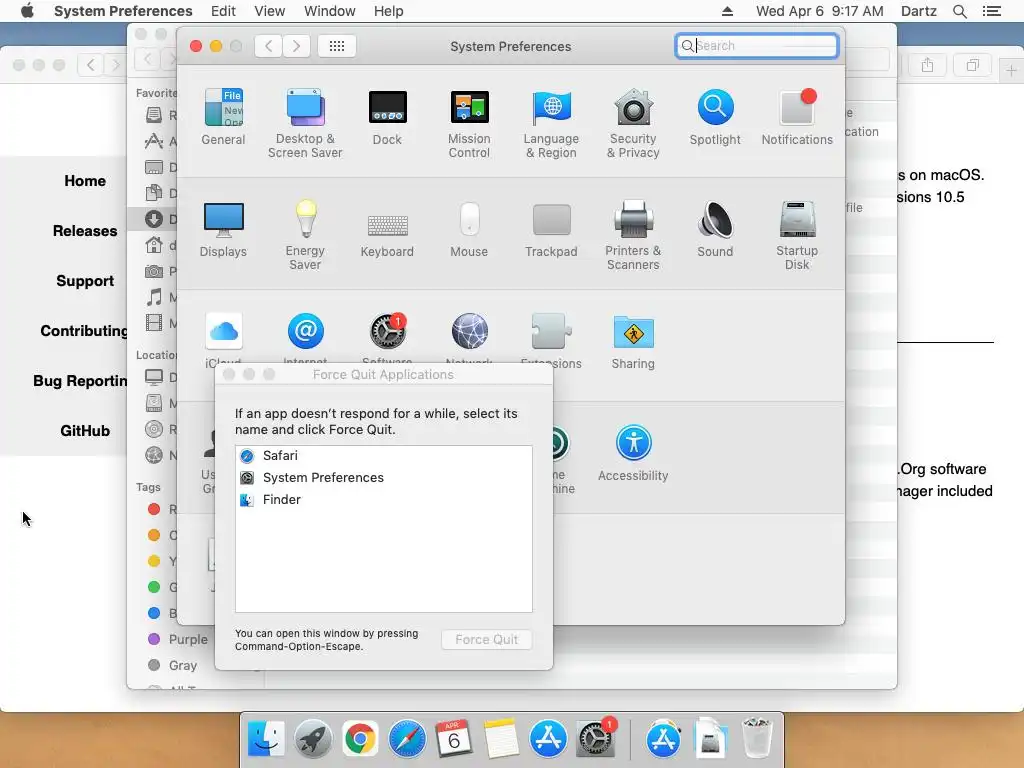Select System Preferences in Force Quit list
1024x768 pixels.
point(383,477)
